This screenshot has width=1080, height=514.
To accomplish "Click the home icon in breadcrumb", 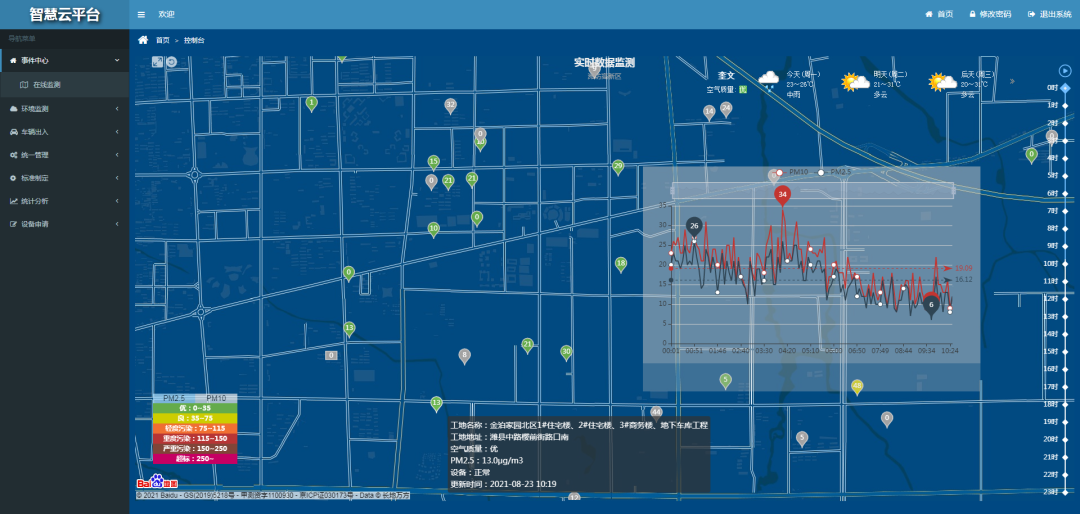I will tap(143, 40).
